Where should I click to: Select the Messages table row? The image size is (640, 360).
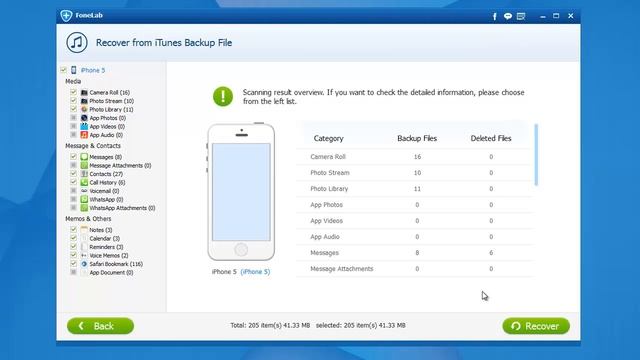(x=415, y=253)
